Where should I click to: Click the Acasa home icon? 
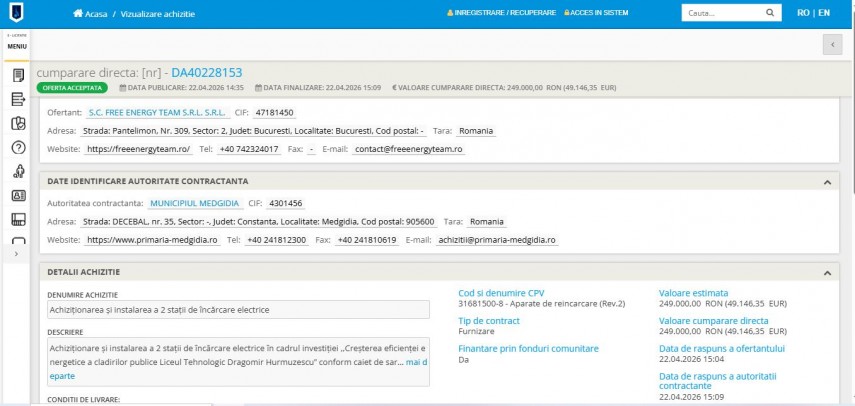(x=78, y=14)
